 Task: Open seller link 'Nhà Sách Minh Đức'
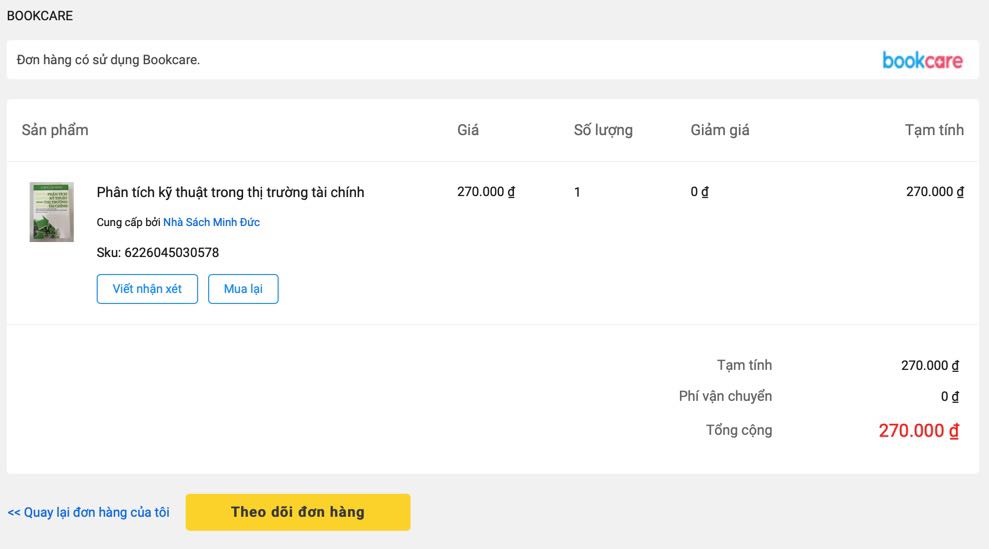[x=211, y=222]
